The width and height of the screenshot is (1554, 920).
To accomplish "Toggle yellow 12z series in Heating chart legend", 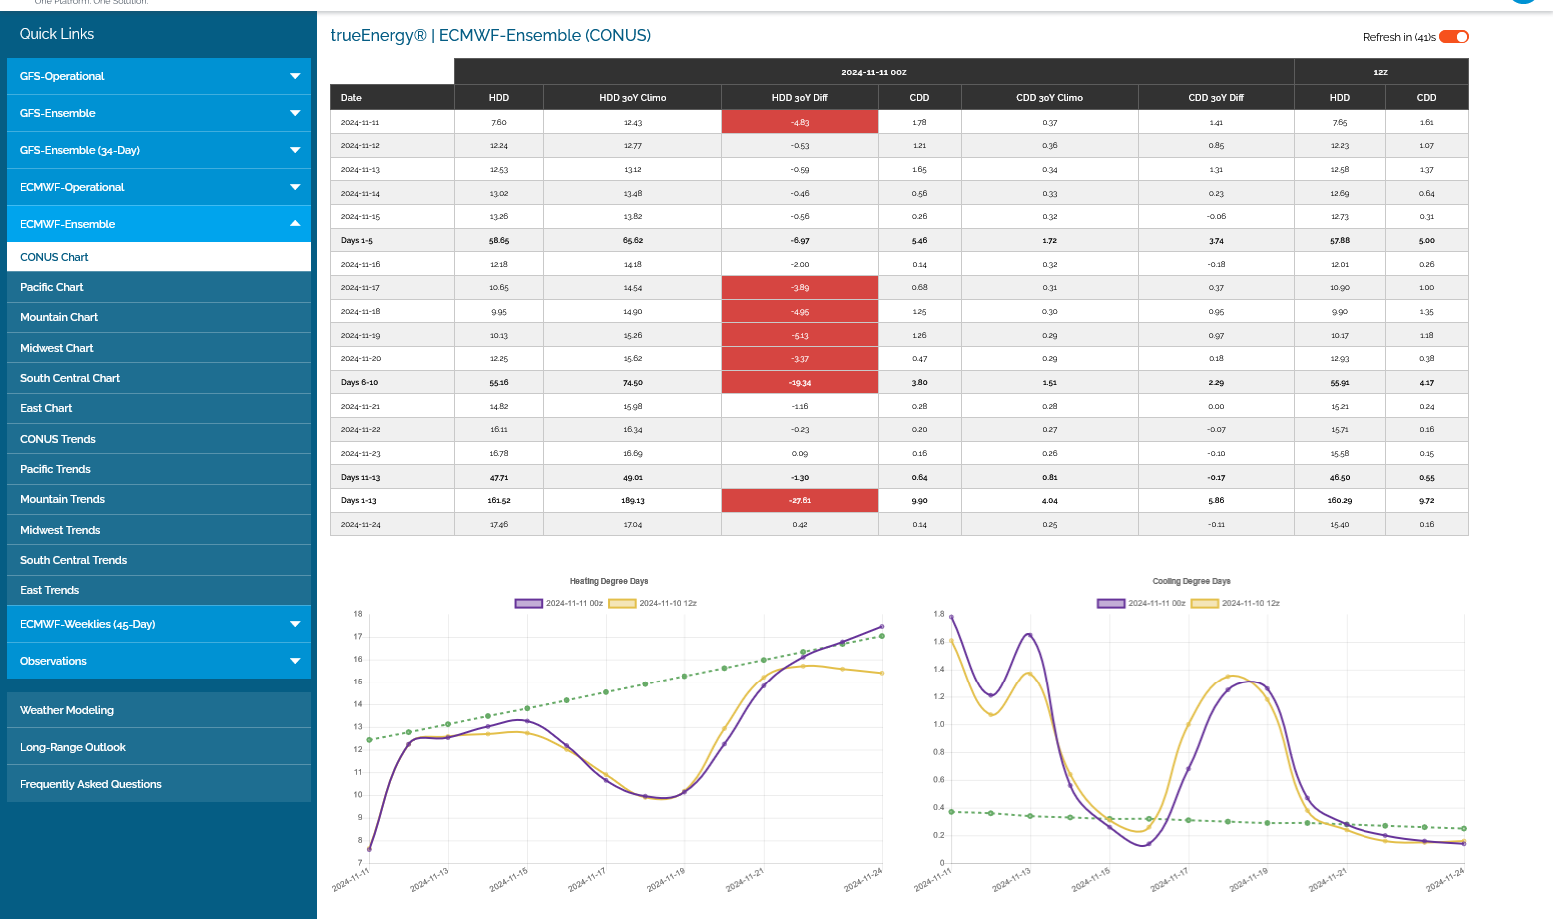I will coord(653,603).
